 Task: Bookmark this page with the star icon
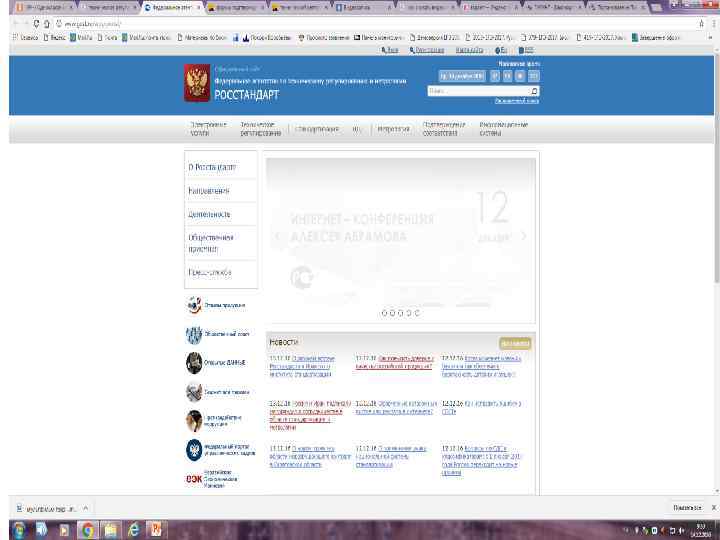702,23
